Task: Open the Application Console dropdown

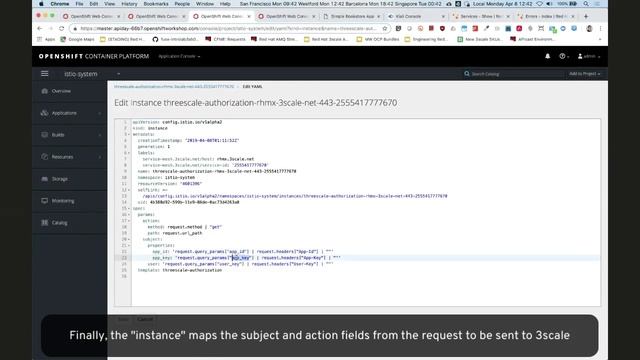Action: 179,56
